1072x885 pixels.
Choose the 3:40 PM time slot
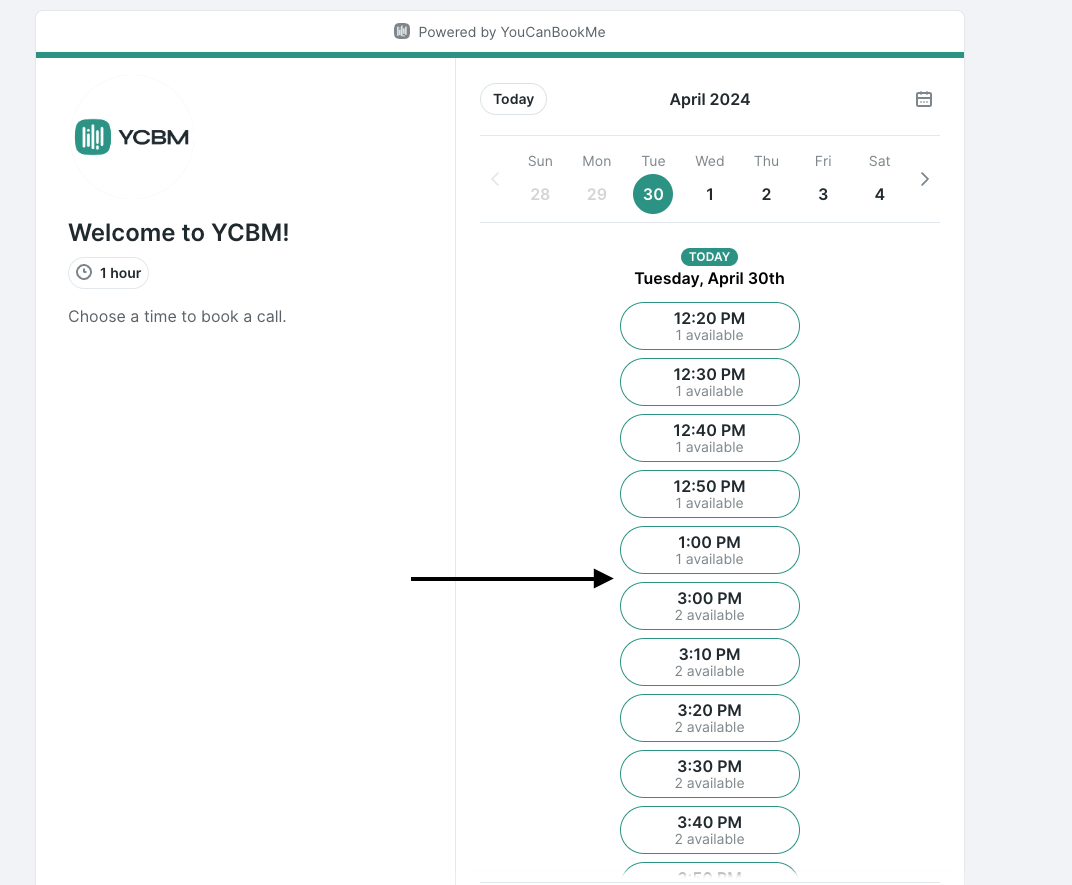coord(710,830)
